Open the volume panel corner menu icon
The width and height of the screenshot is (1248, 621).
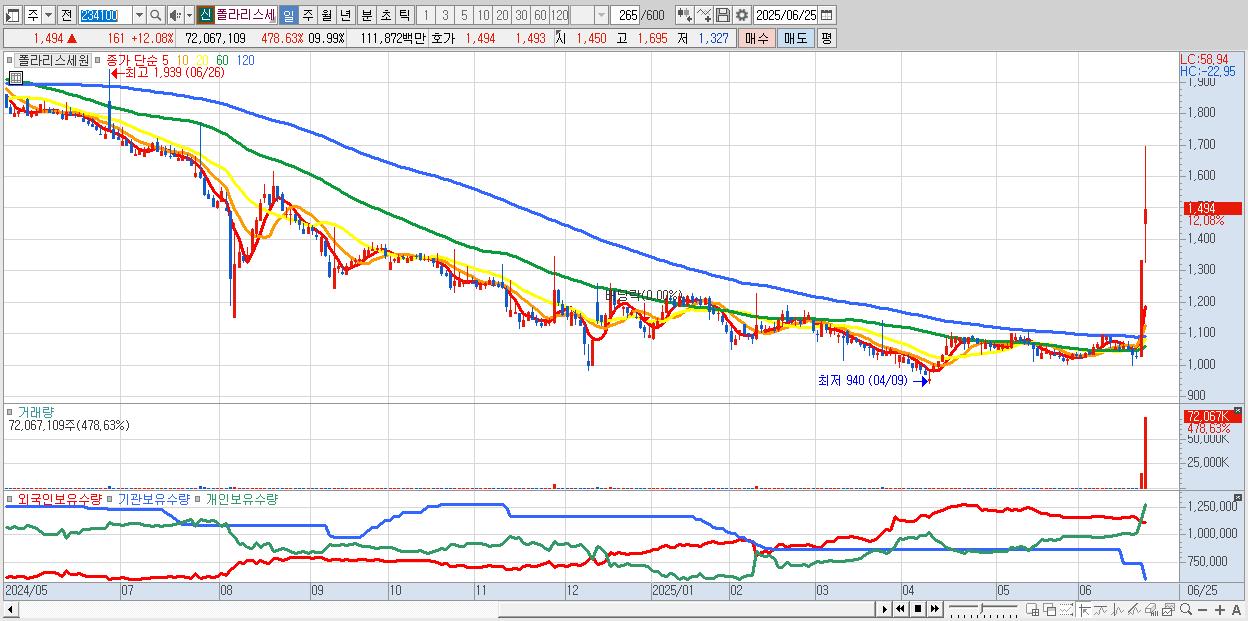(1238, 411)
